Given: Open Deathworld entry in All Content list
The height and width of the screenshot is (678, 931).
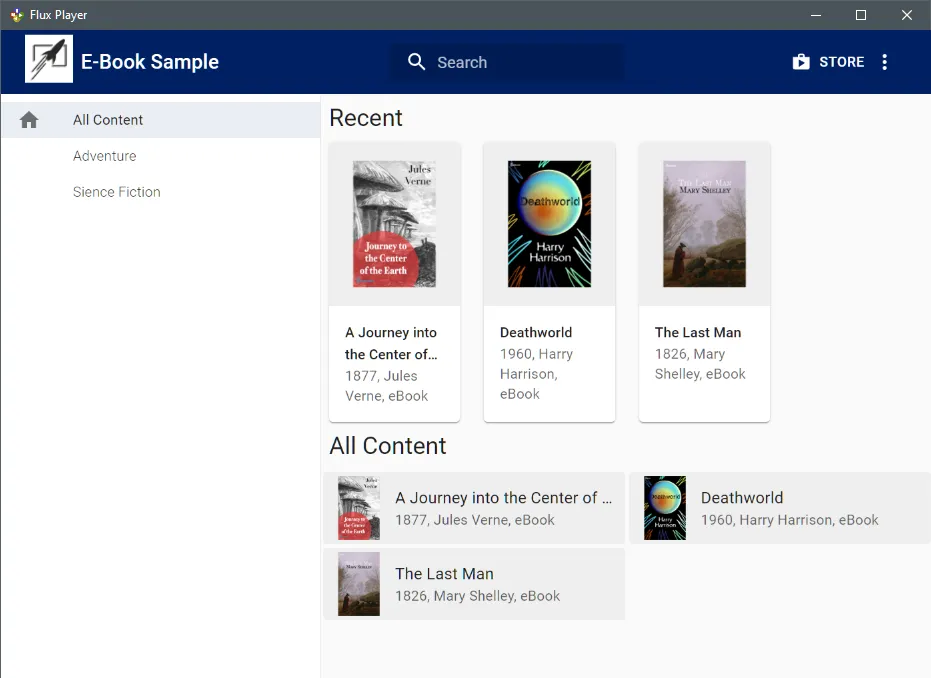Looking at the screenshot, I should coord(779,508).
